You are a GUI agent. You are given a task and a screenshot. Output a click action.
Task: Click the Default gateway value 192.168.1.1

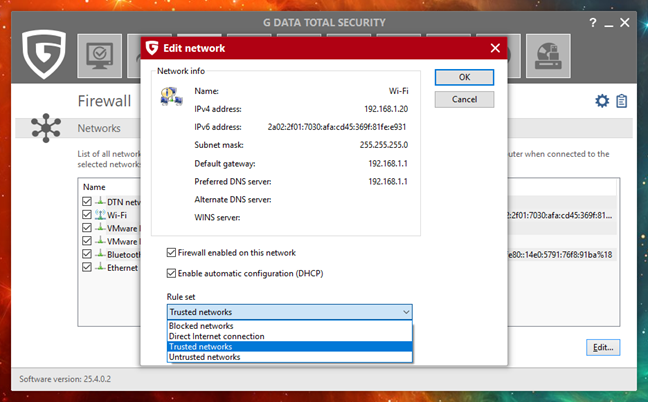[388, 163]
